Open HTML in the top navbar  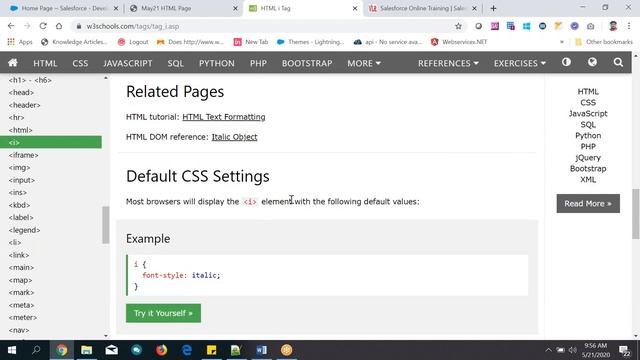click(x=45, y=63)
